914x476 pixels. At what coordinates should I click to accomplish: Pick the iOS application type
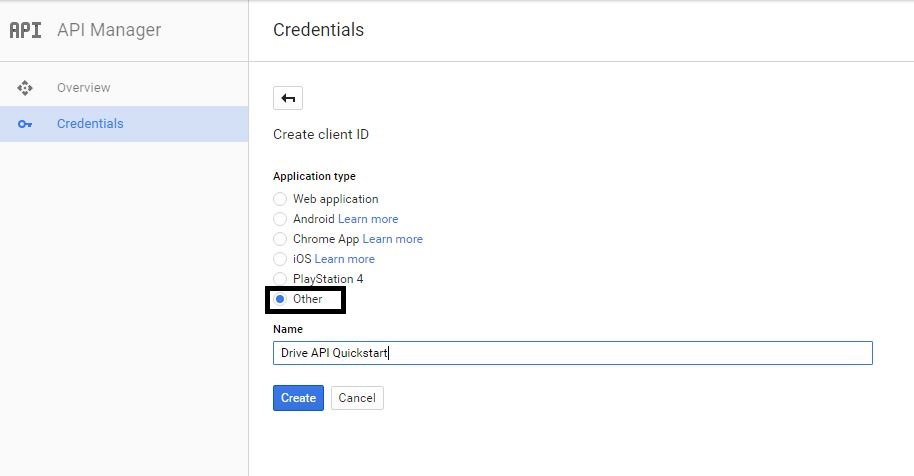pos(280,259)
